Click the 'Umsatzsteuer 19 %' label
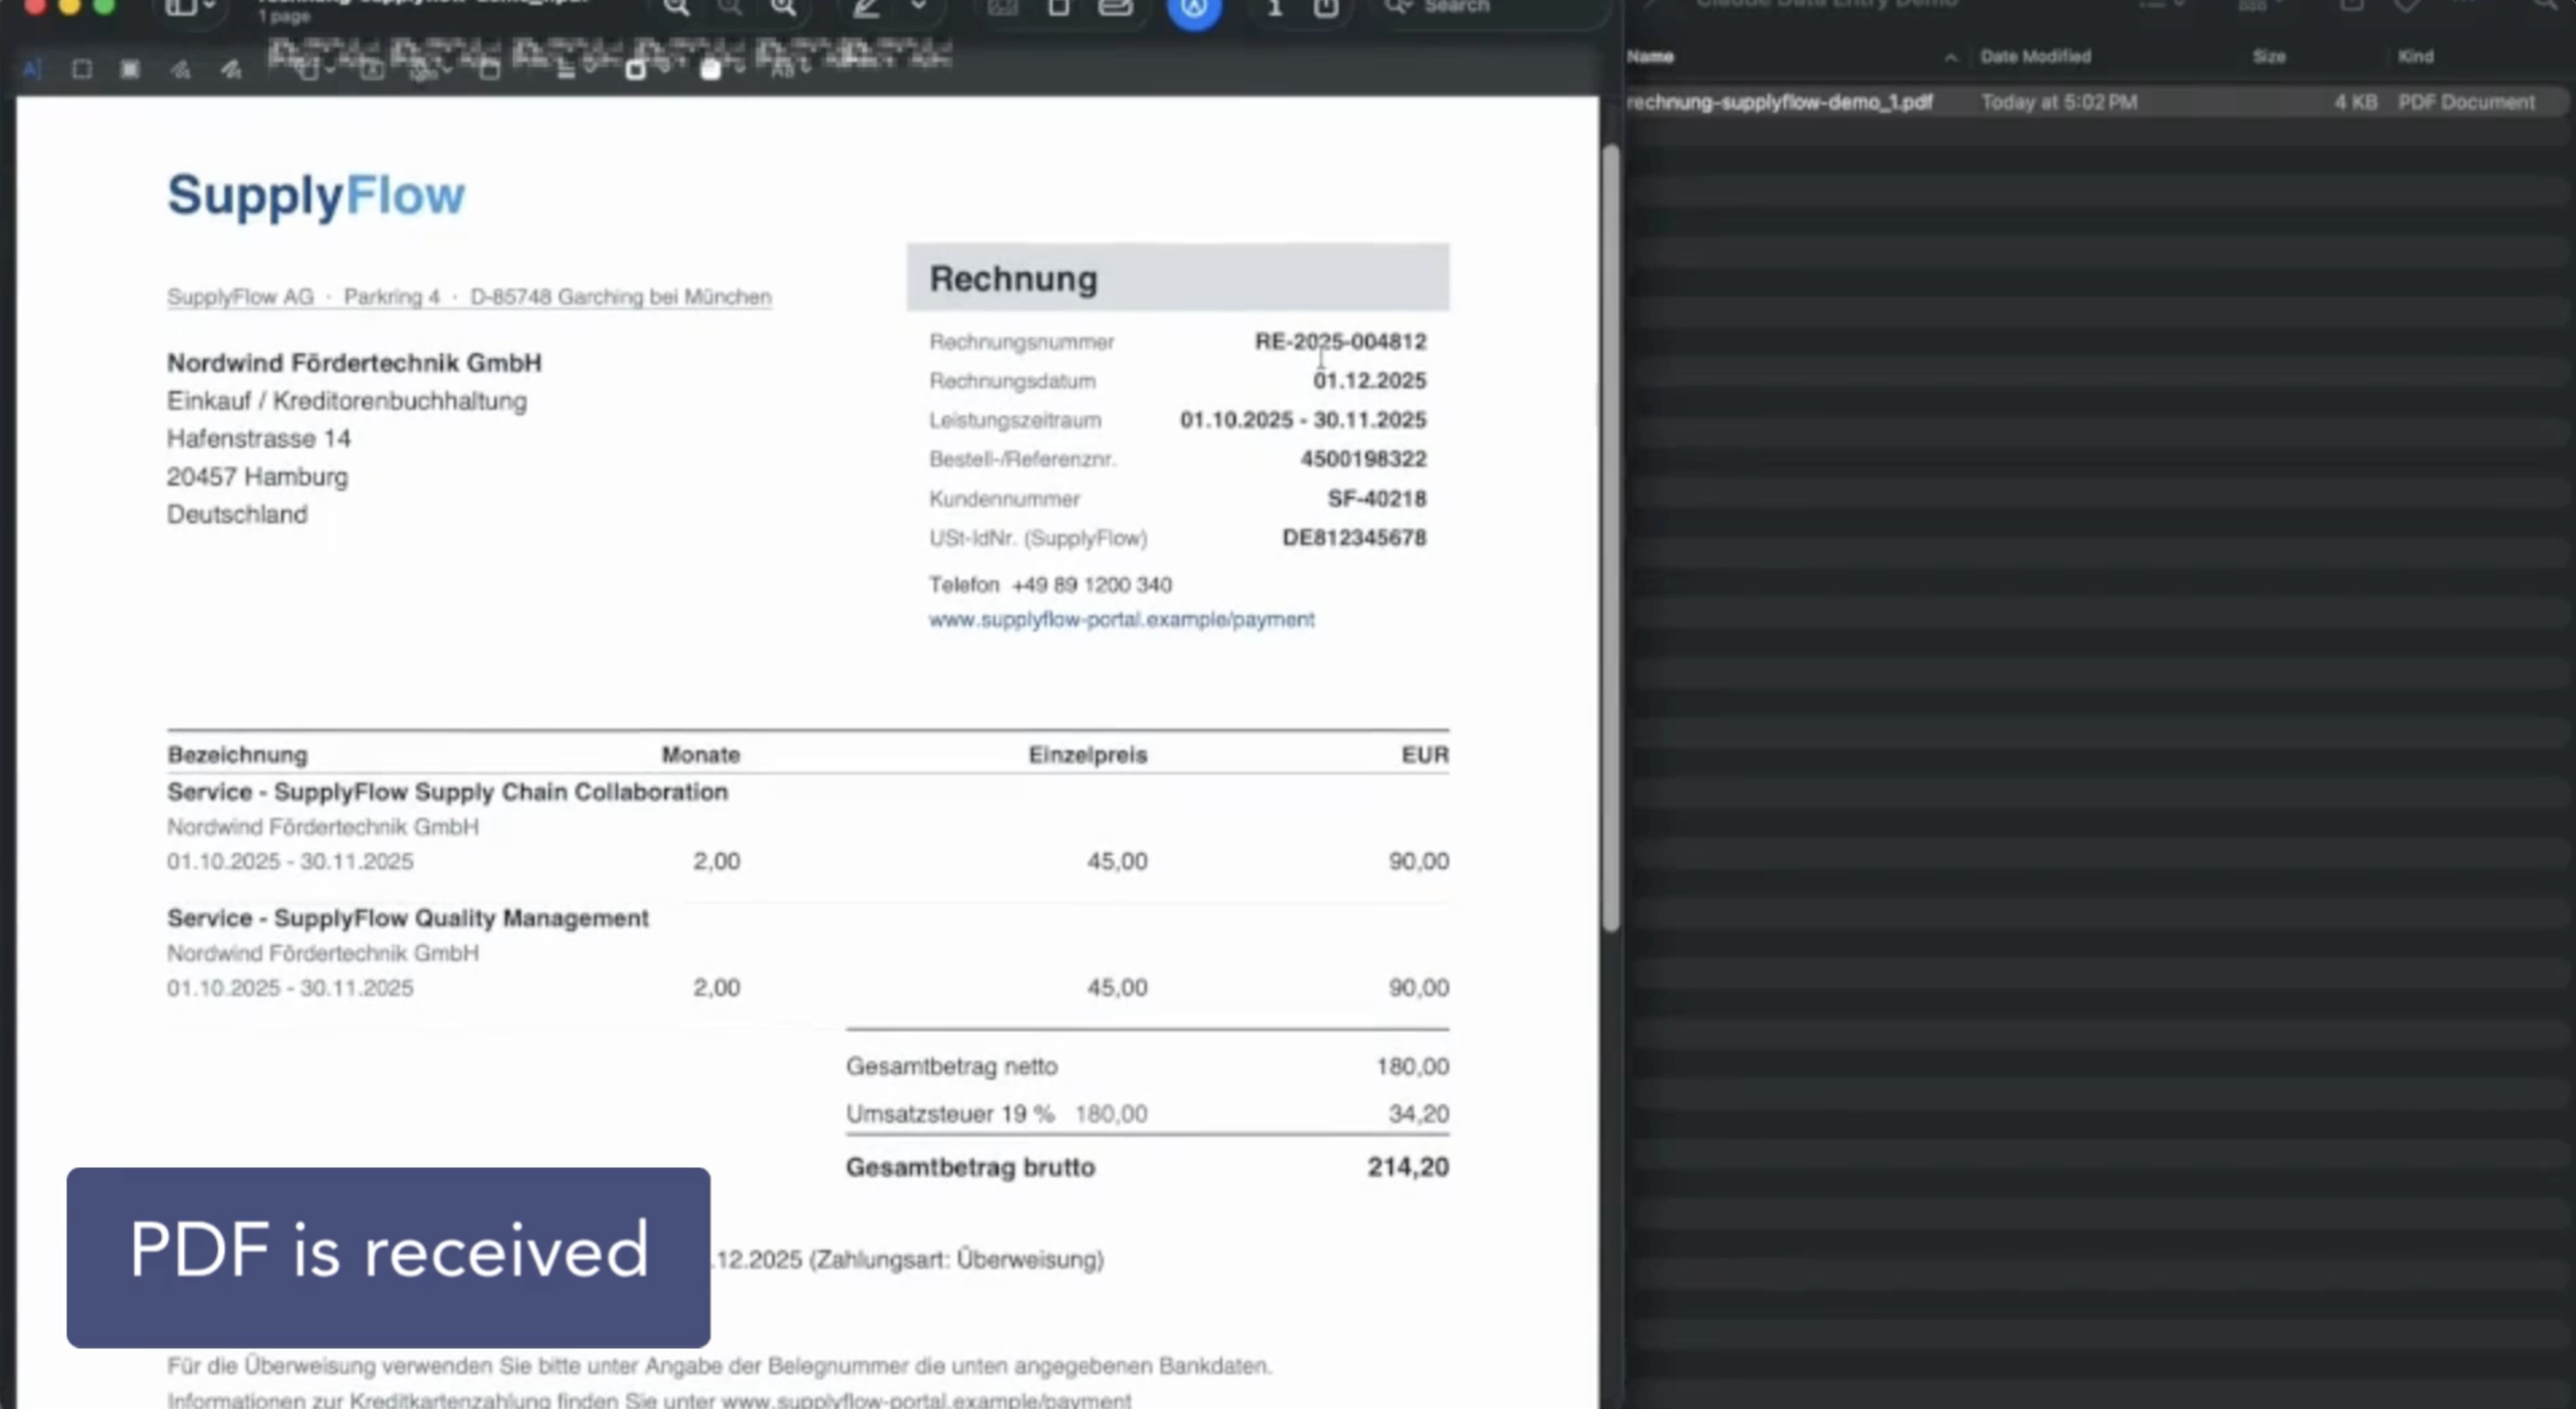 click(x=949, y=1114)
